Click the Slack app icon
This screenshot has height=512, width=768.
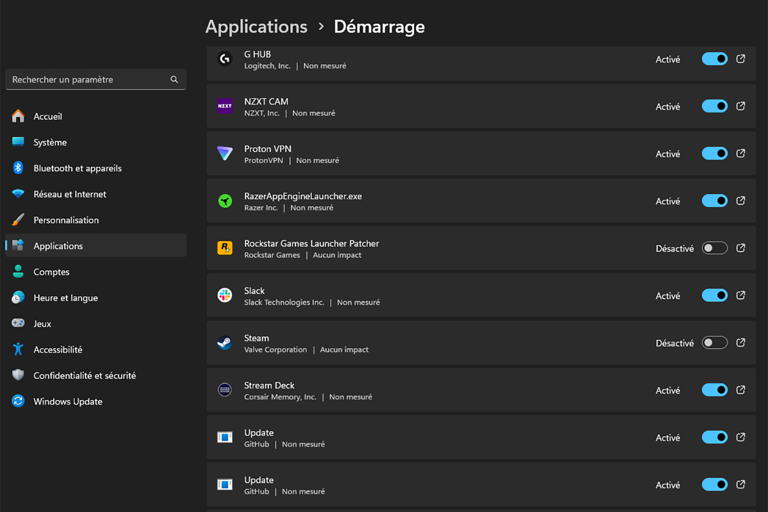tap(225, 295)
